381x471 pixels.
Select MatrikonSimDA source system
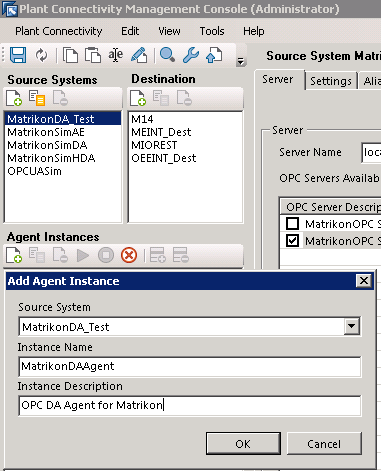[63, 145]
